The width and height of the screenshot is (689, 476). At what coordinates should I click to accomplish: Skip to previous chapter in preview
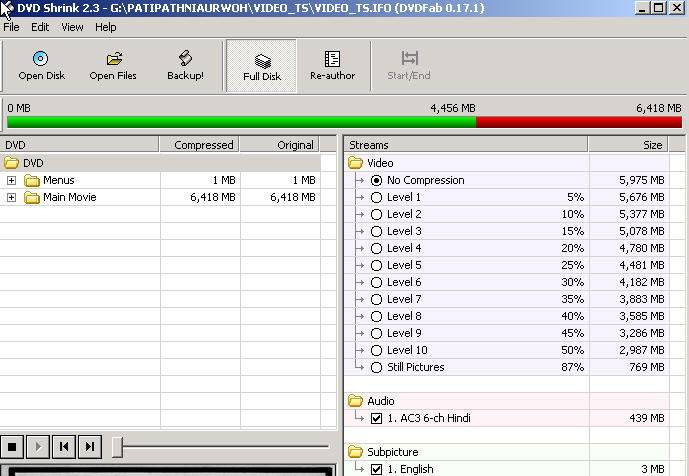[64, 447]
